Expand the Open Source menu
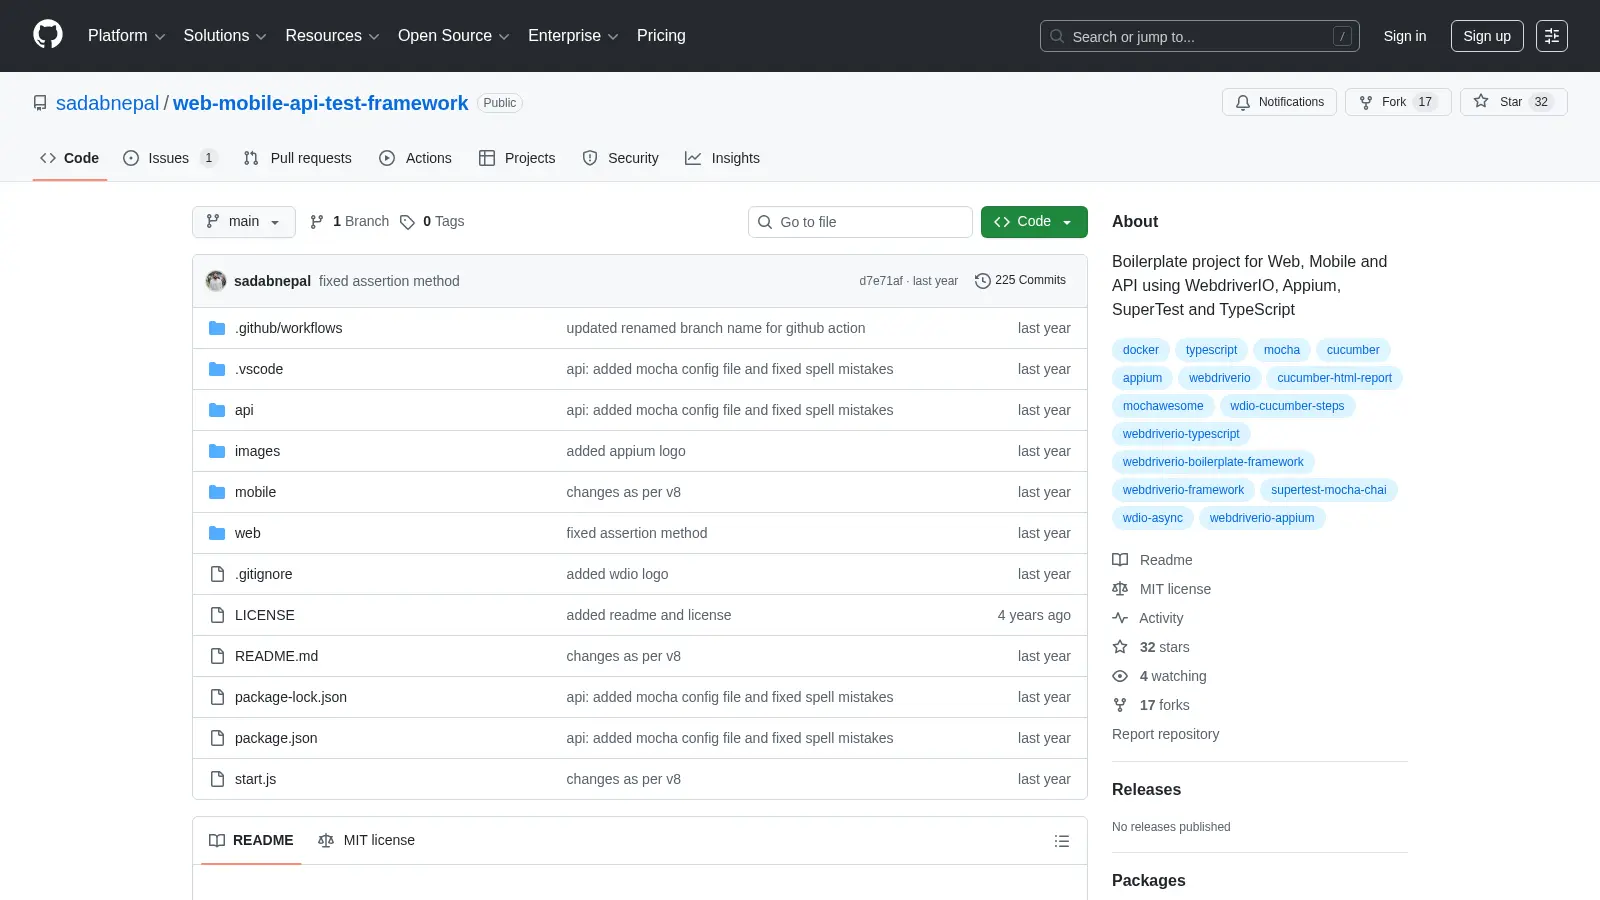This screenshot has width=1600, height=900. point(454,36)
